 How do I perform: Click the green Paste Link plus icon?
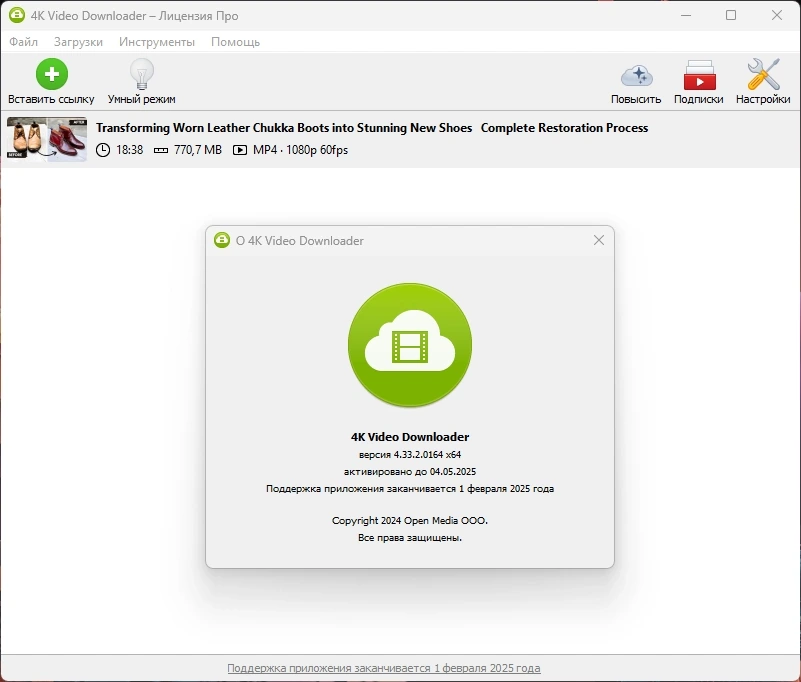52,74
